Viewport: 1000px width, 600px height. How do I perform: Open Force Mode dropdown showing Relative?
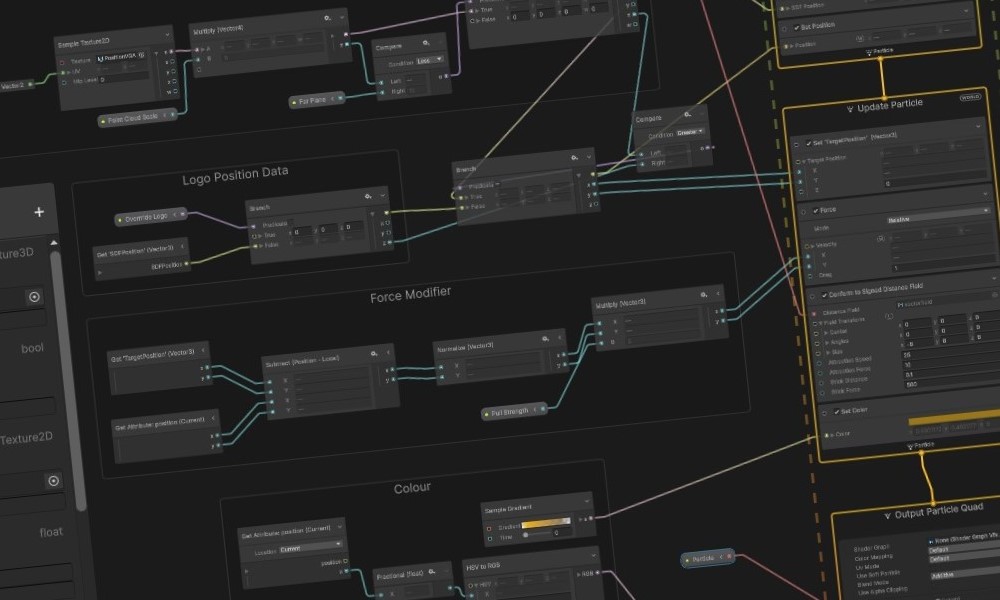(938, 216)
